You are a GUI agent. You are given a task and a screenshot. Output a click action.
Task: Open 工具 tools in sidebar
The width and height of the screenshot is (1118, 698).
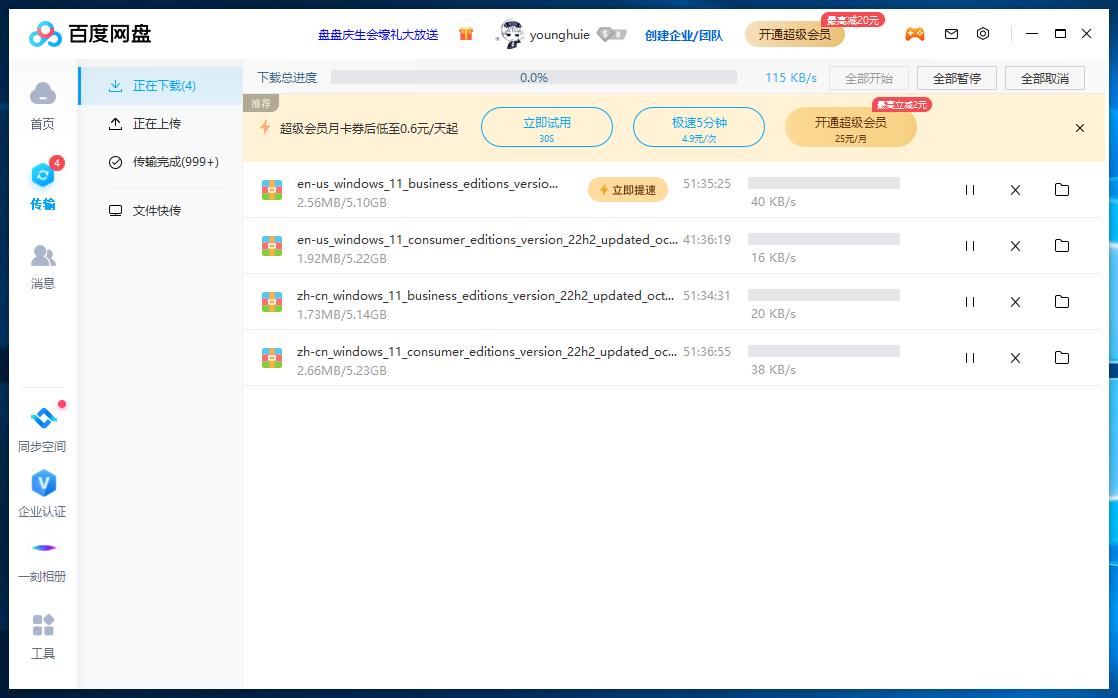point(42,637)
